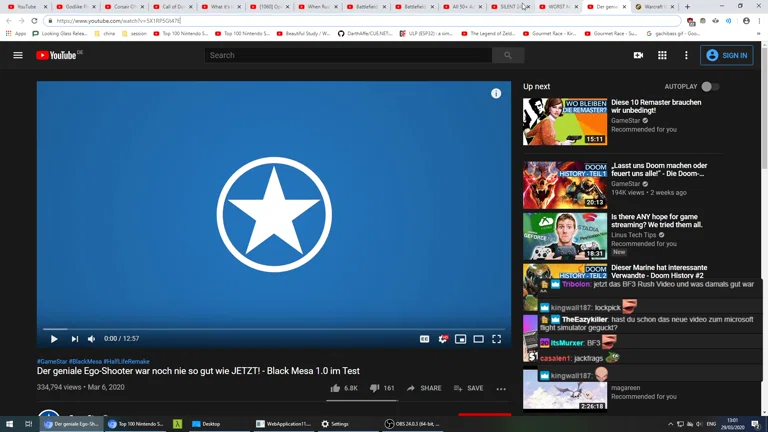The height and width of the screenshot is (432, 768).
Task: Switch to the 'WORST' browser tab
Action: (559, 7)
